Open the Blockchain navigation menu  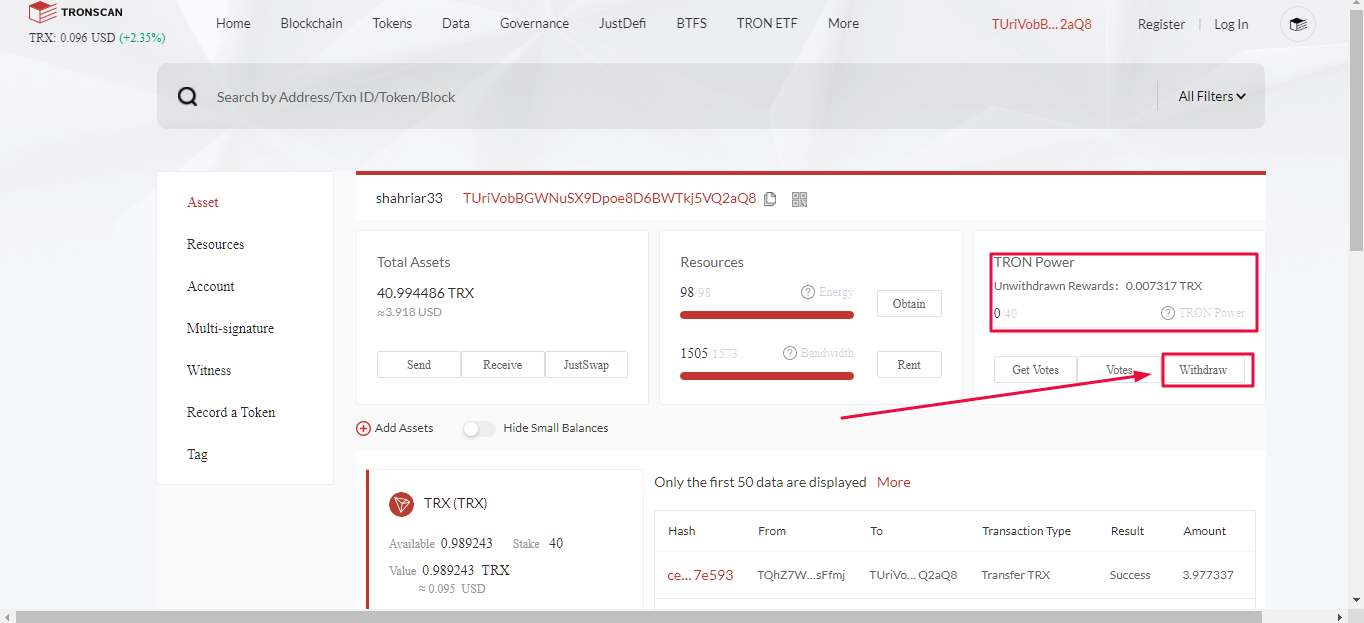coord(311,23)
